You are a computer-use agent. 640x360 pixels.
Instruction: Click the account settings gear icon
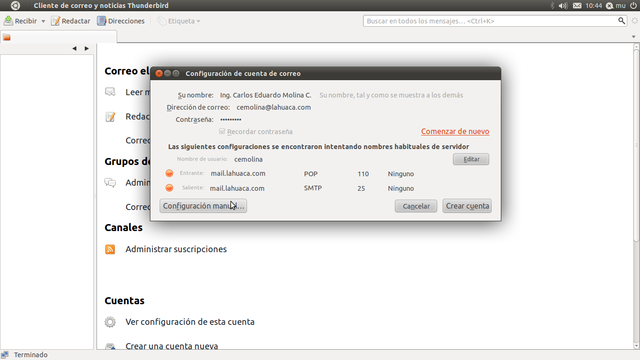[110, 322]
